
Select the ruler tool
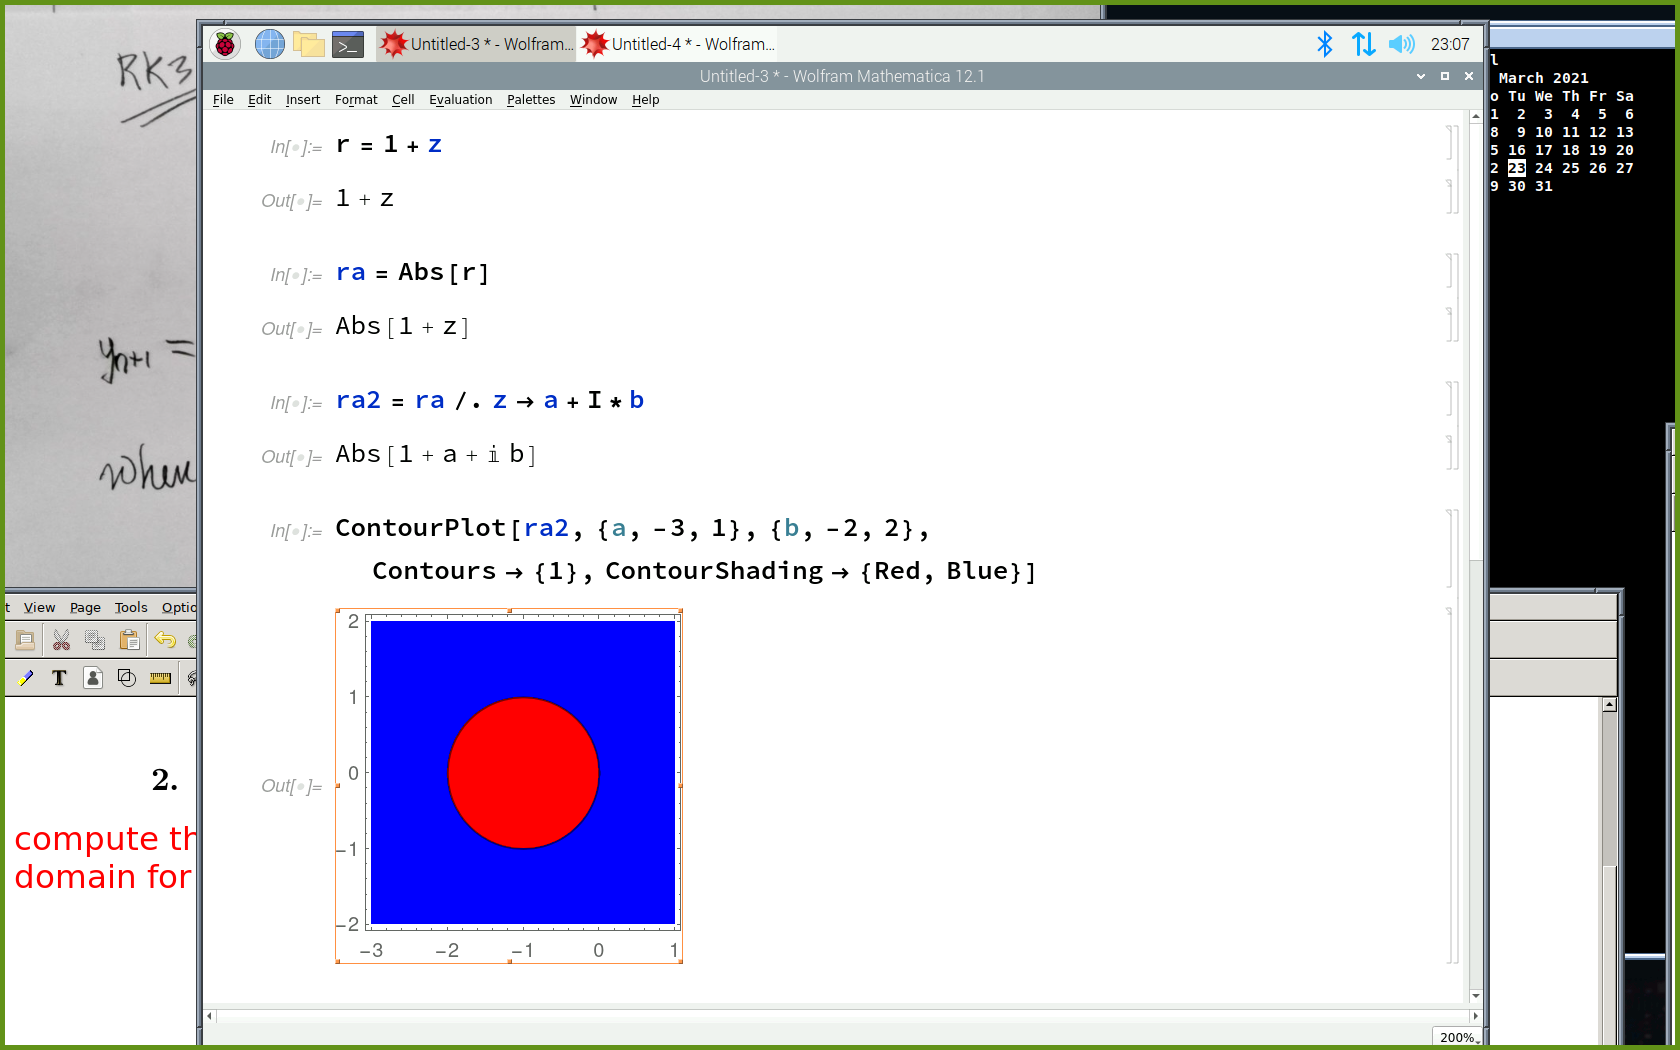point(160,678)
